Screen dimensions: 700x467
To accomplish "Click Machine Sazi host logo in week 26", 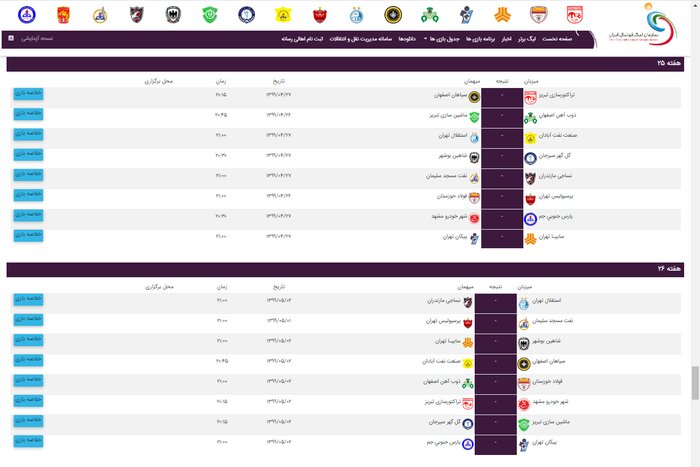I will click(524, 424).
